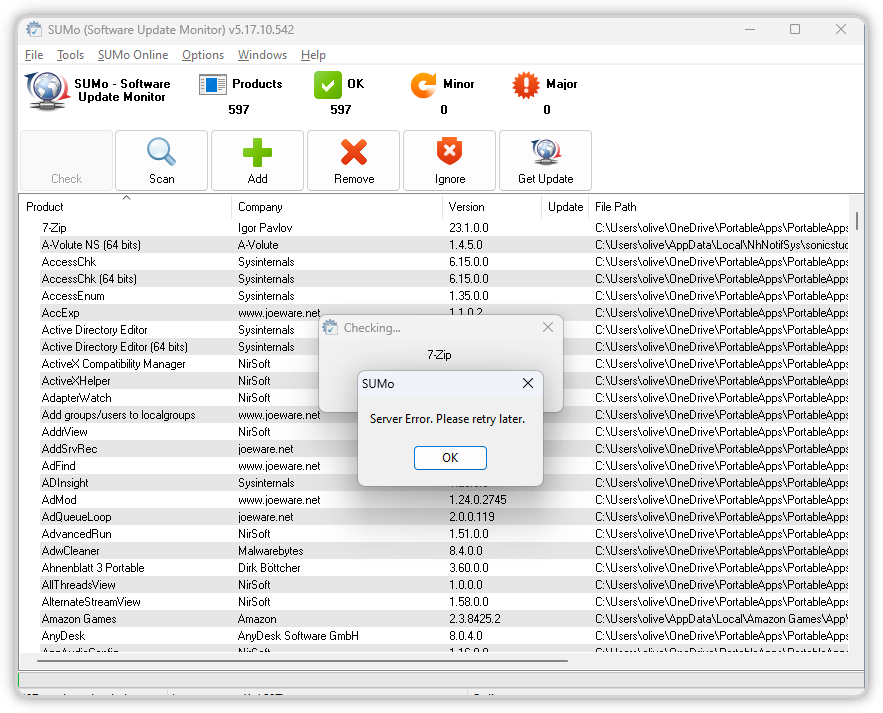Open the SUMo Online menu
Image resolution: width=883 pixels, height=713 pixels.
133,55
